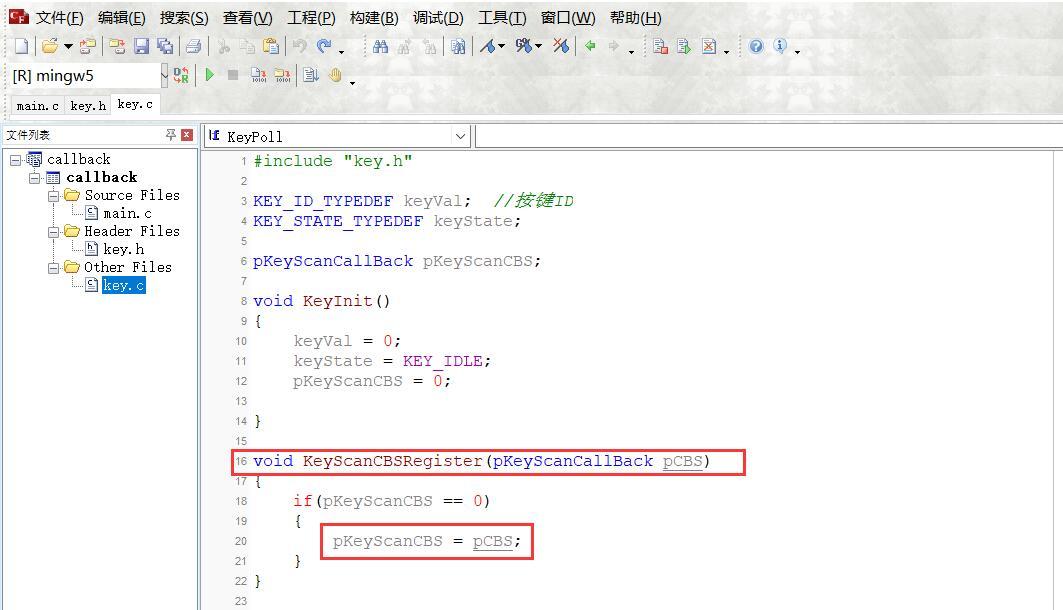Click KEY_IDLE on code line 11
1063x610 pixels.
point(442,361)
